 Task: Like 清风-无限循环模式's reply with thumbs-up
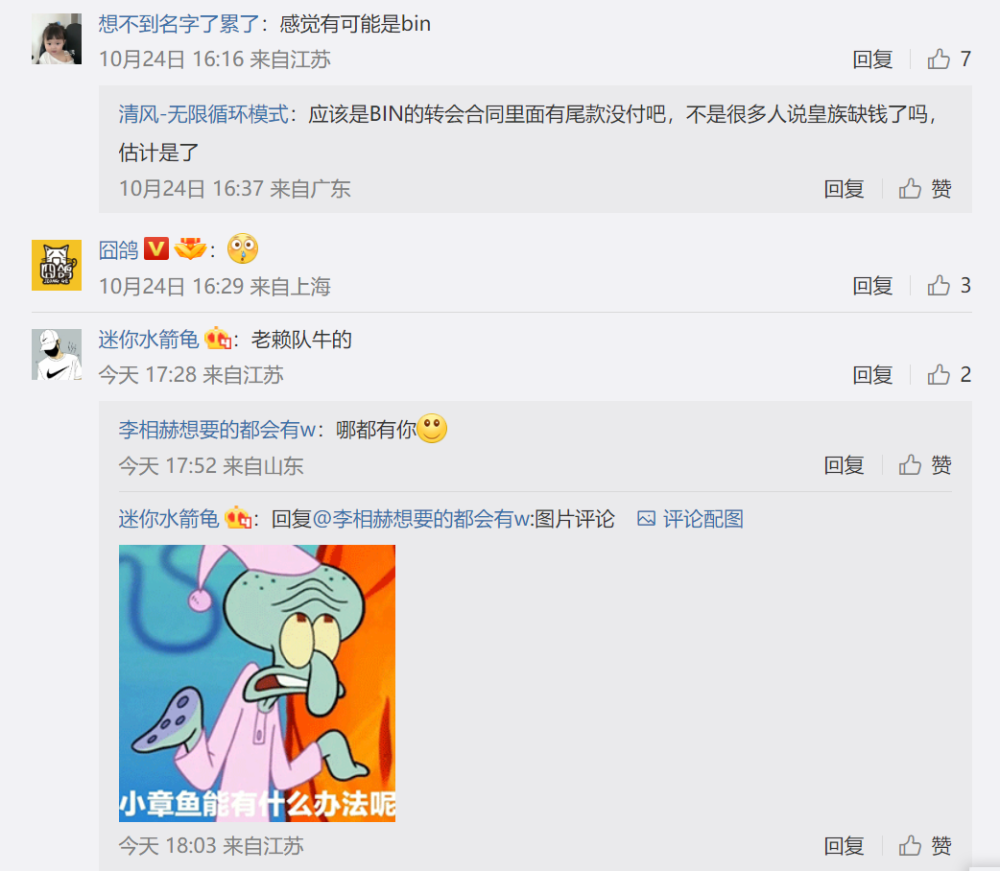coord(910,188)
